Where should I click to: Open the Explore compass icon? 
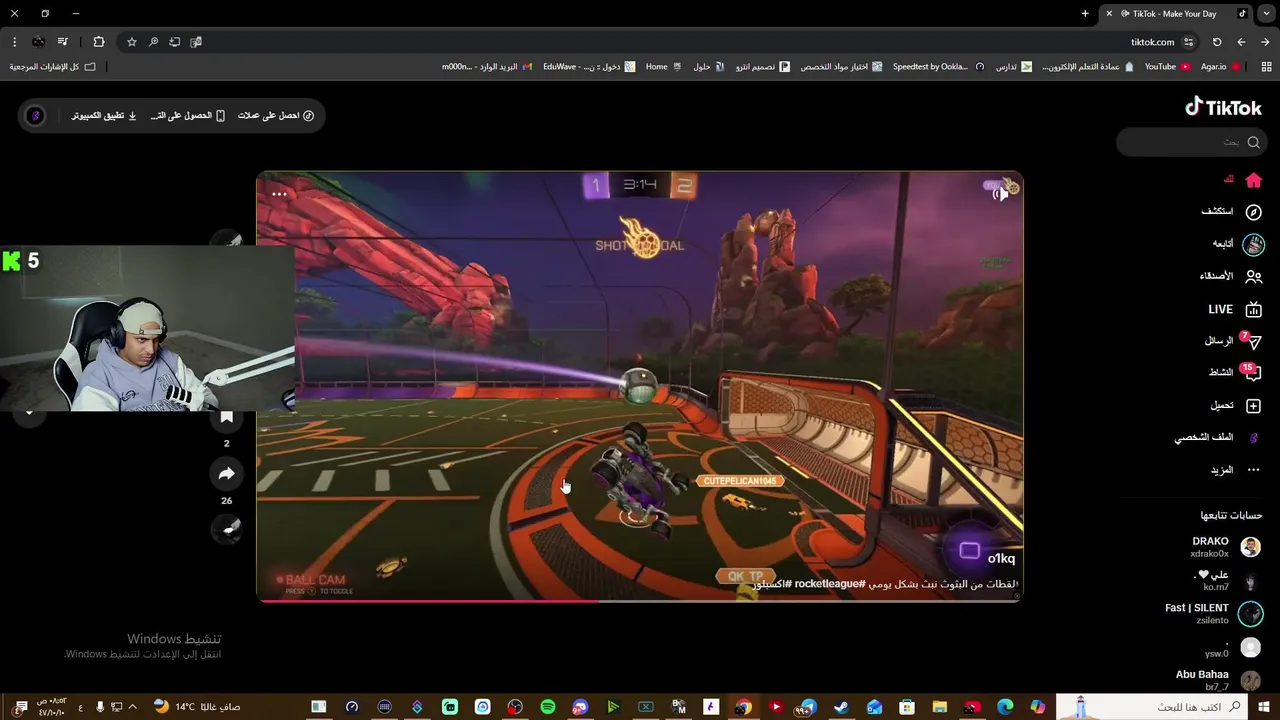click(1253, 212)
